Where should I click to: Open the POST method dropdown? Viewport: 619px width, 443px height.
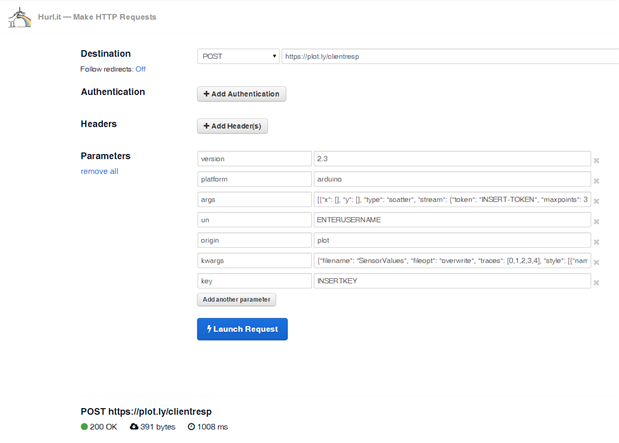238,57
